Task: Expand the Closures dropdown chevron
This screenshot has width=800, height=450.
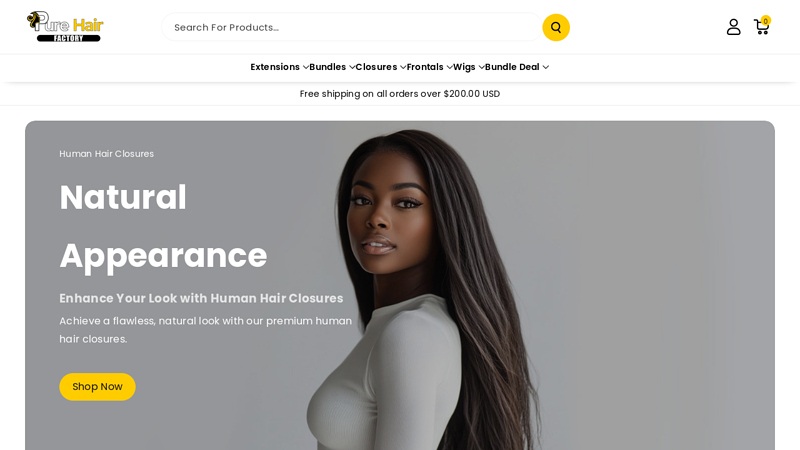Action: tap(403, 67)
